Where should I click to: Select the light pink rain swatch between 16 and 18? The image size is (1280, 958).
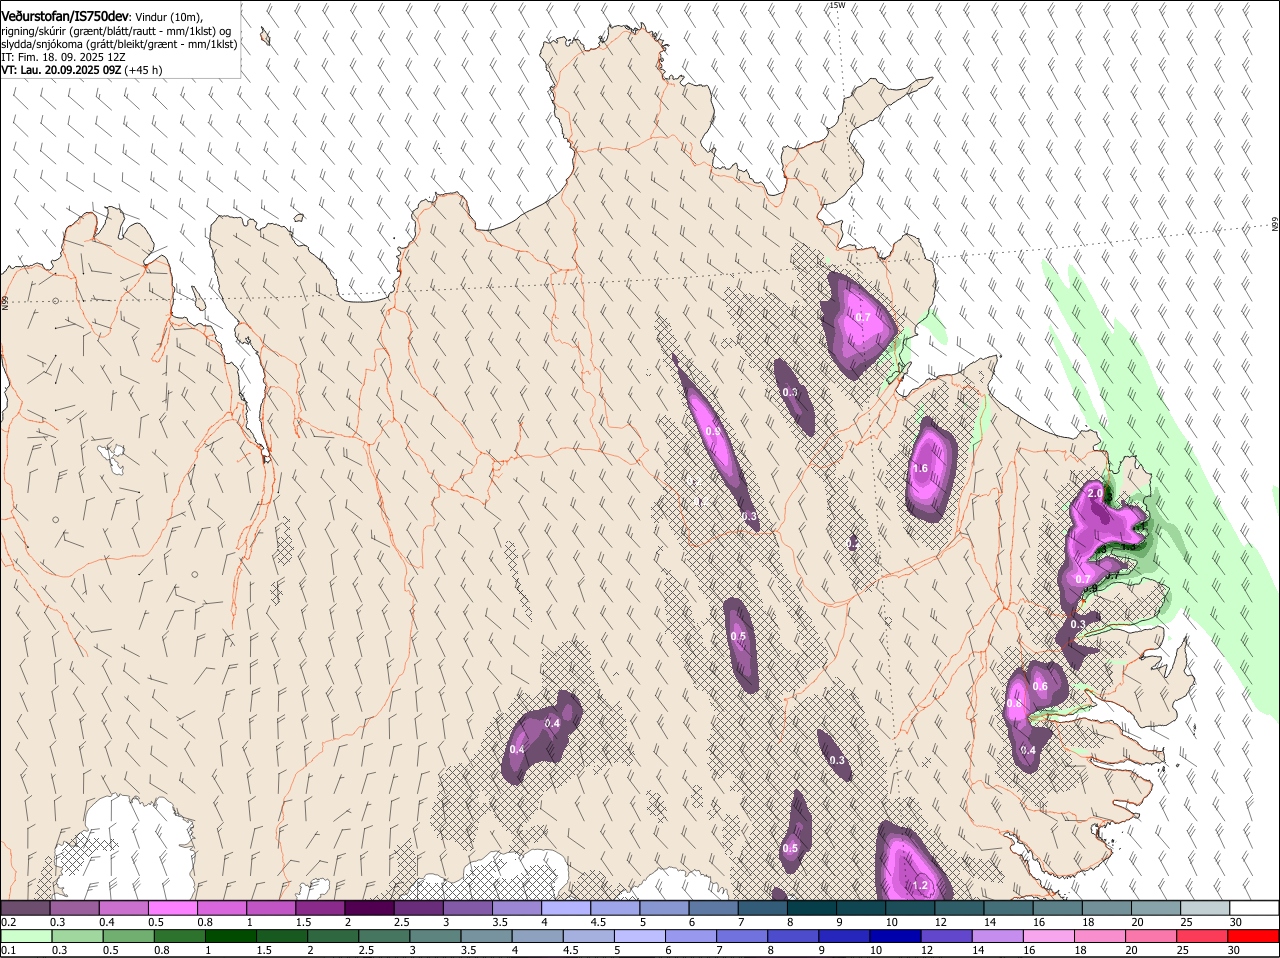pyautogui.click(x=1048, y=936)
